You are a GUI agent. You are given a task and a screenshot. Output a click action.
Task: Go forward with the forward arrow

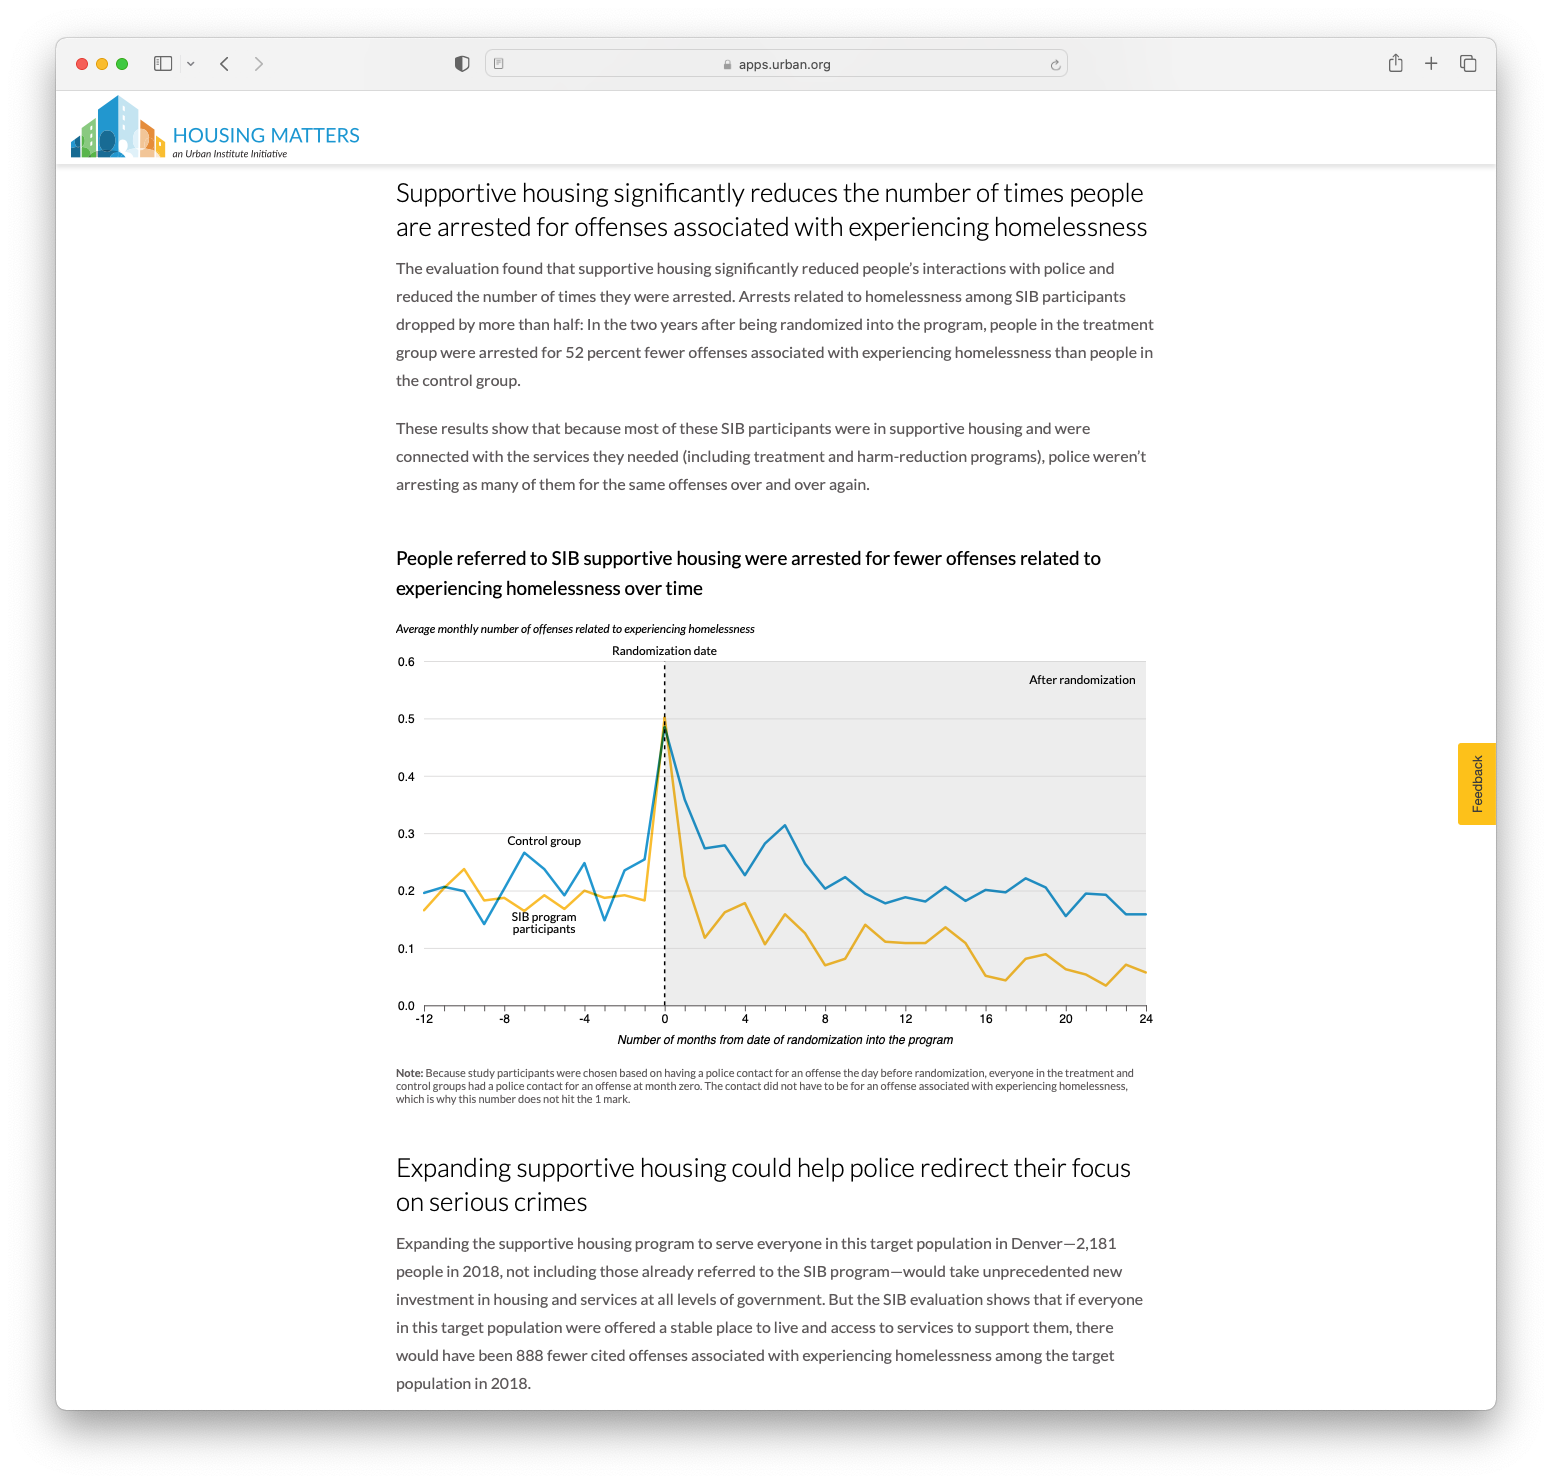259,64
